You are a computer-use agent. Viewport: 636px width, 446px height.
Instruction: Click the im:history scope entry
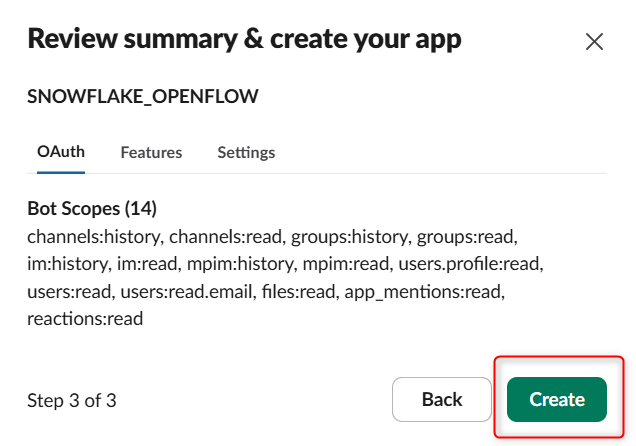point(62,264)
